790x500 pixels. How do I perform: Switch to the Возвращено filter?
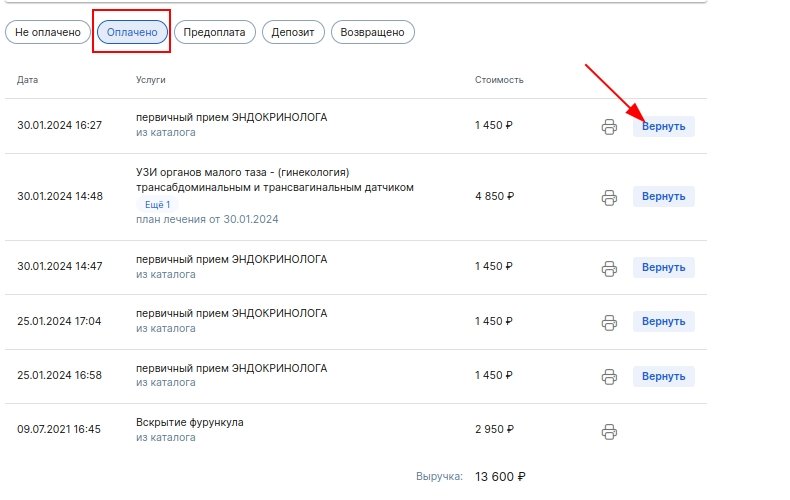(x=372, y=32)
